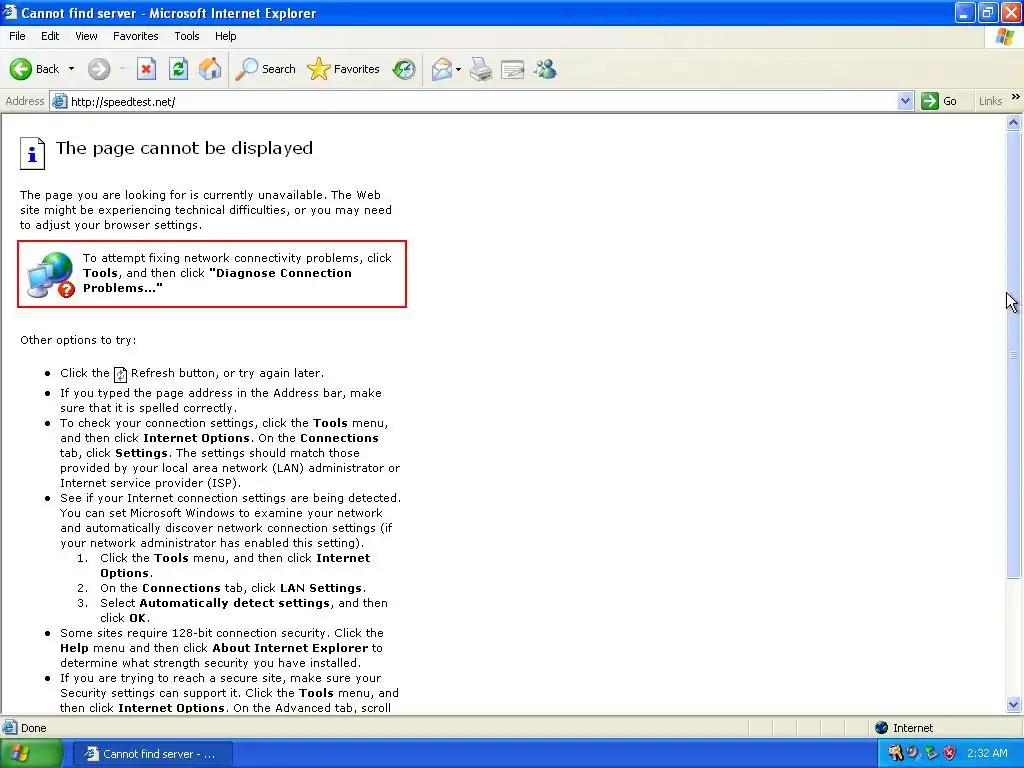Minimize the Internet Explorer window

[x=965, y=12]
